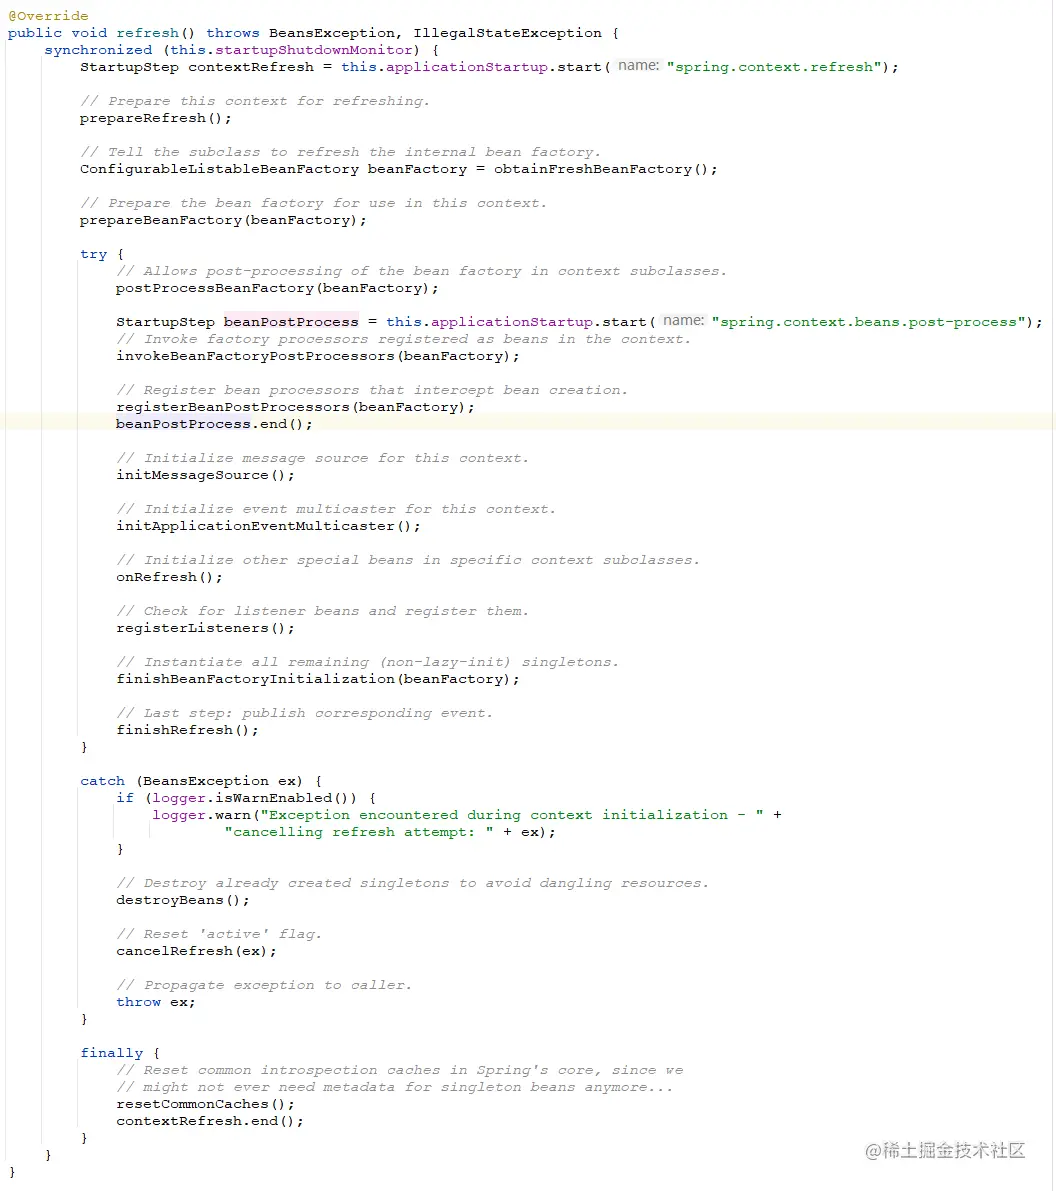Click ConfigurableListableBeanFactory type name
The image size is (1056, 1191).
220,169
